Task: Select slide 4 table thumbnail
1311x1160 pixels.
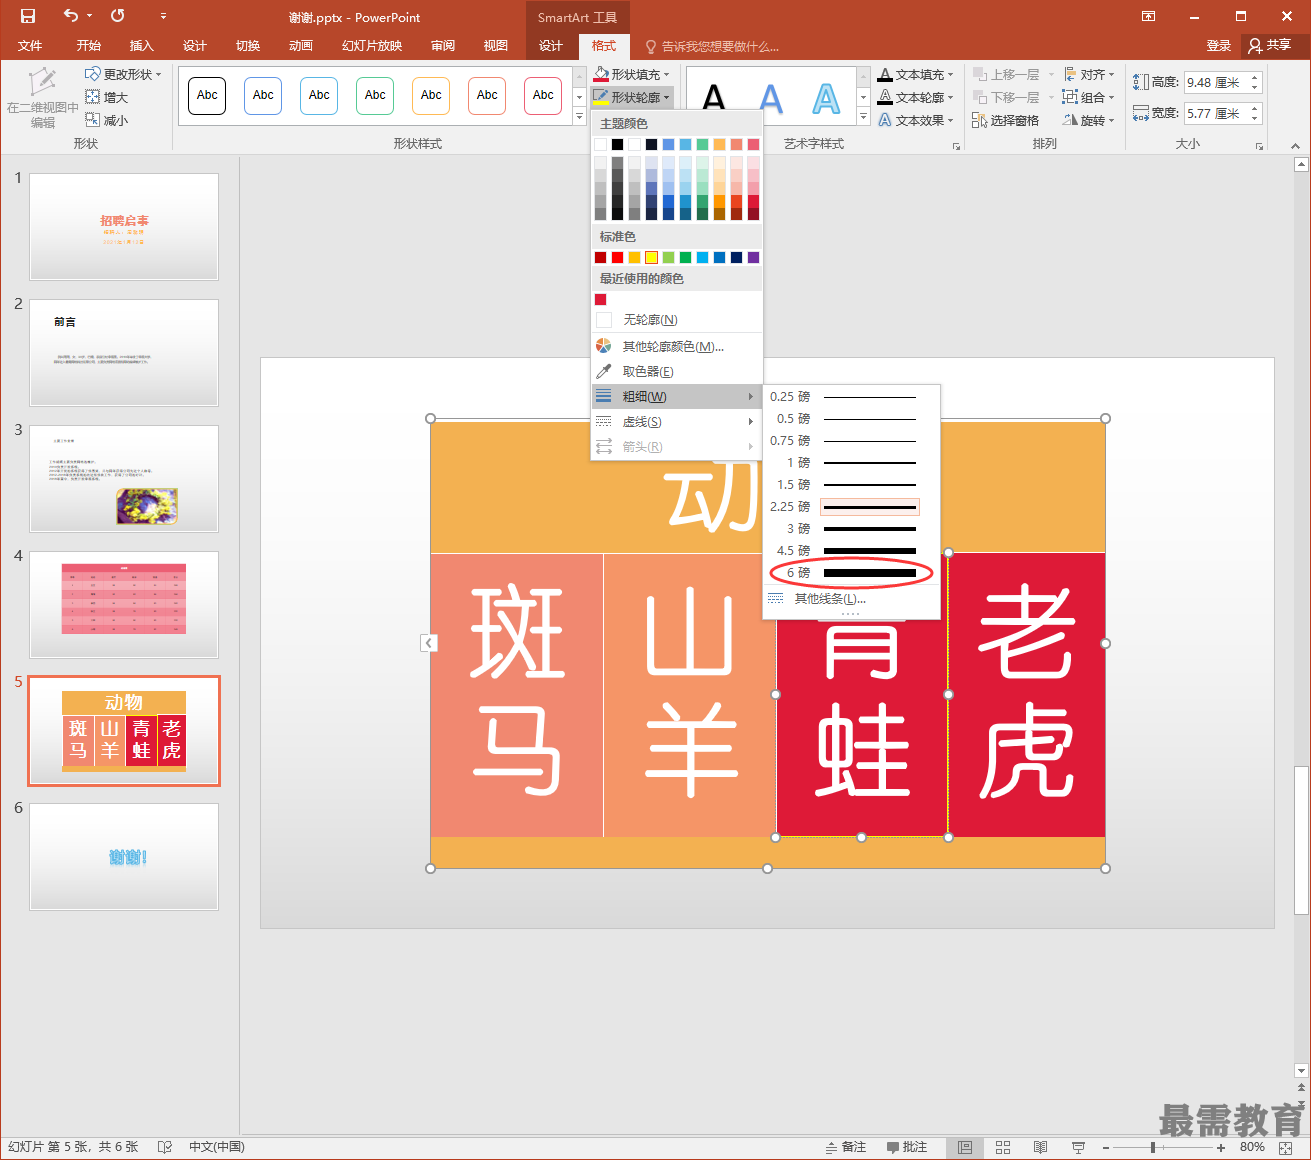Action: click(x=124, y=605)
